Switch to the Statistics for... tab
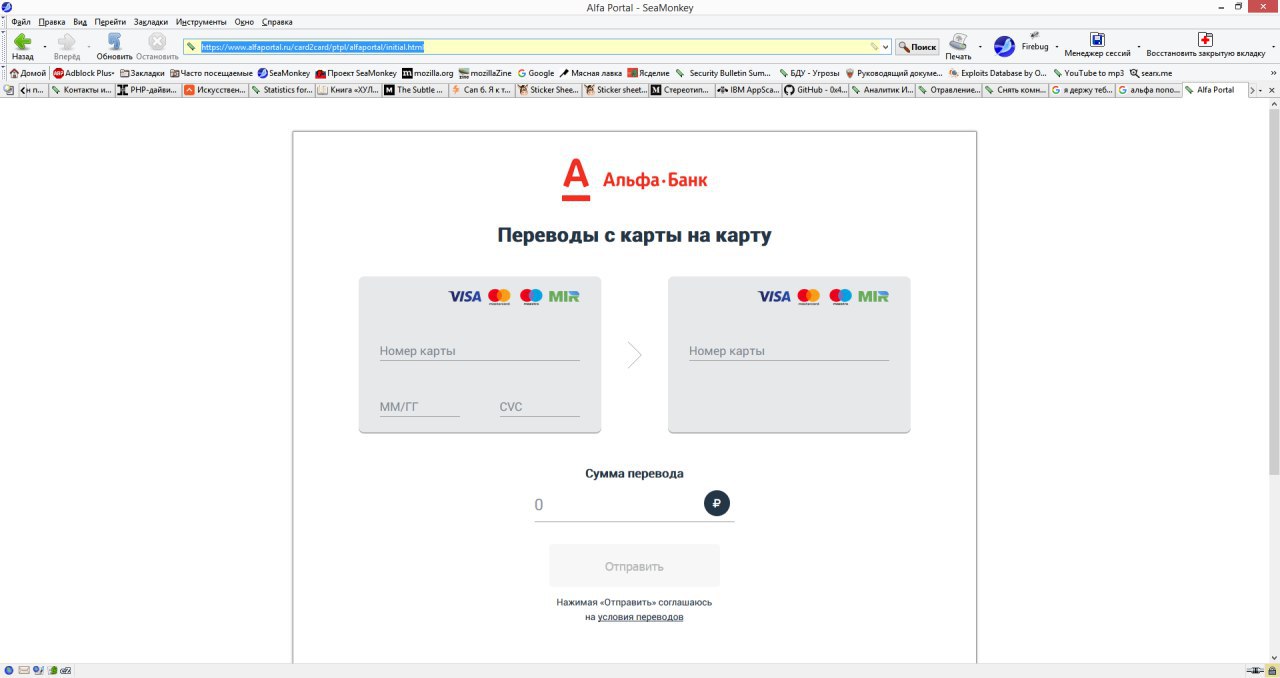 coord(281,90)
